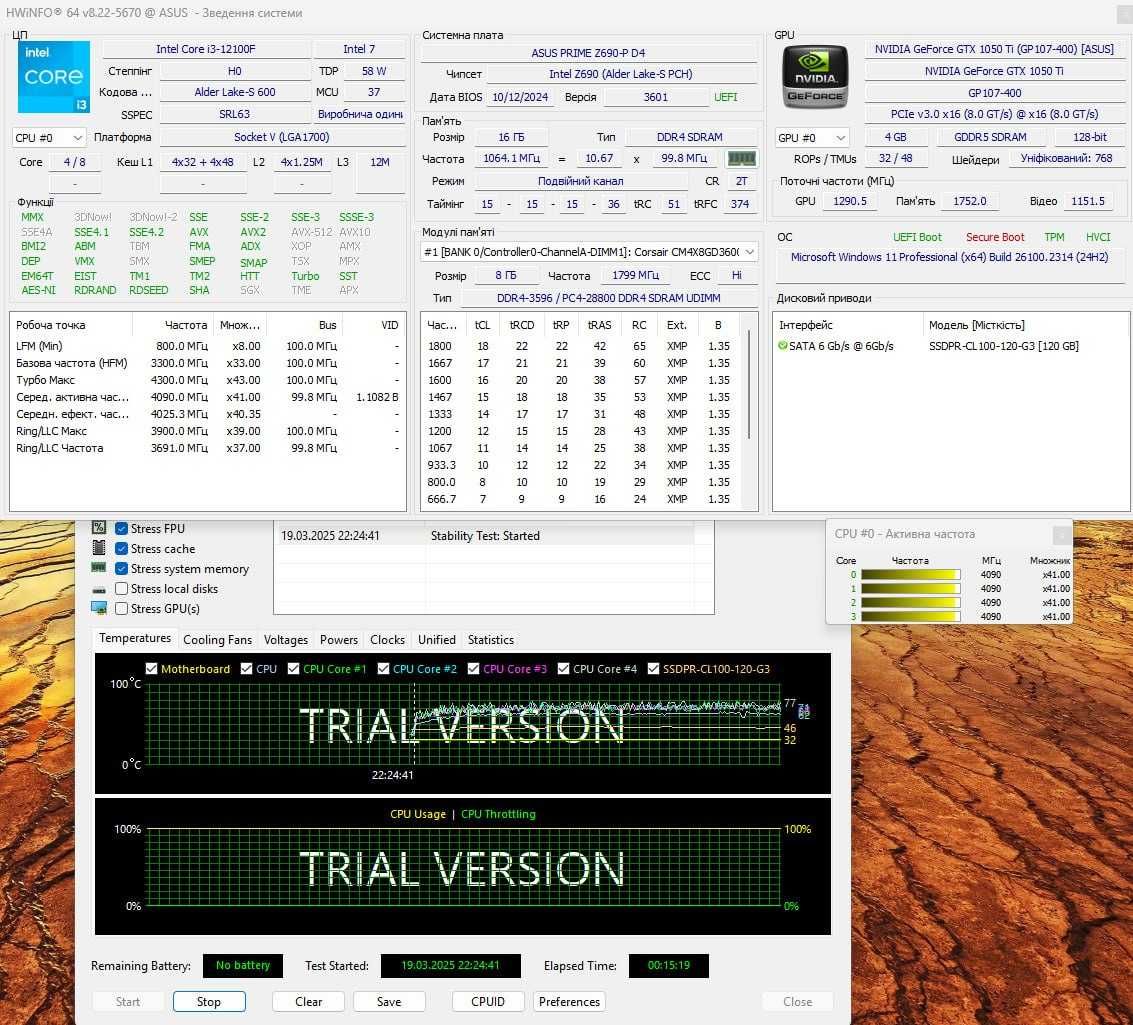Click the NVIDIA GeForce logo

coord(815,77)
